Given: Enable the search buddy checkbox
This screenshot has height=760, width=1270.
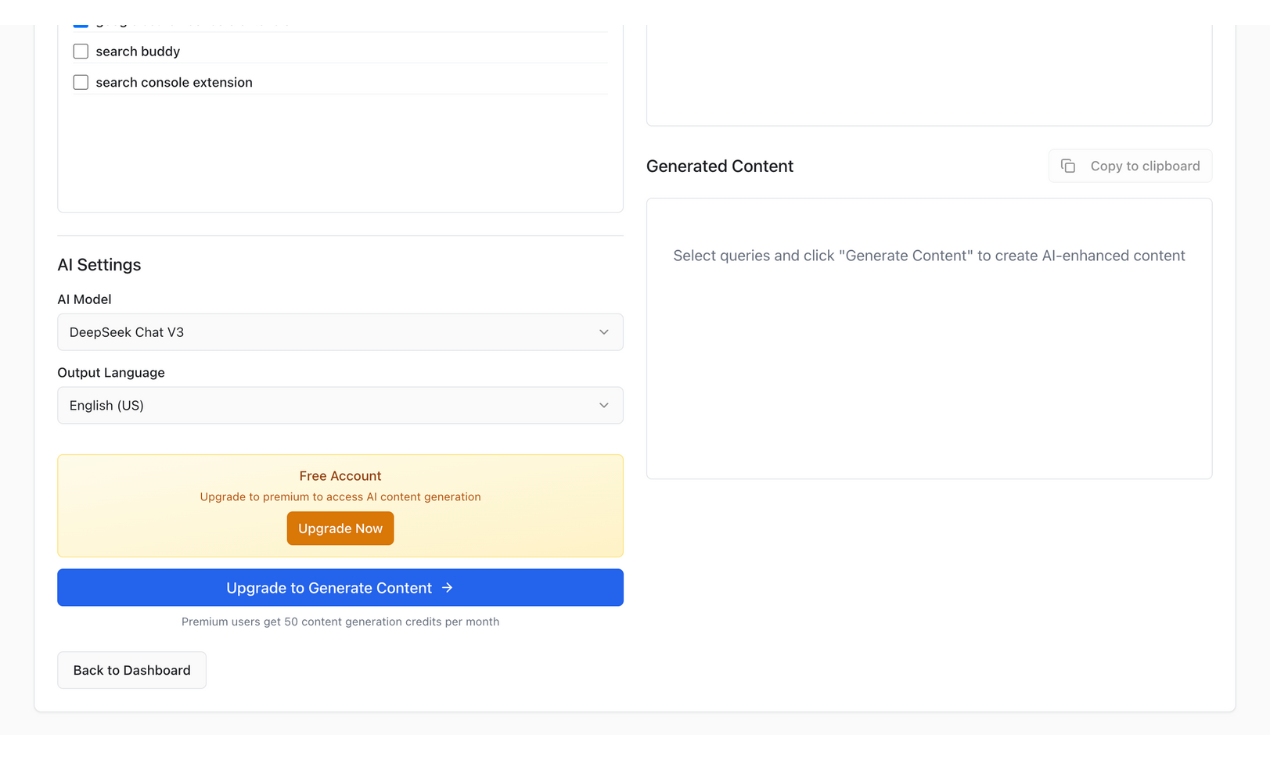Looking at the screenshot, I should click(81, 51).
